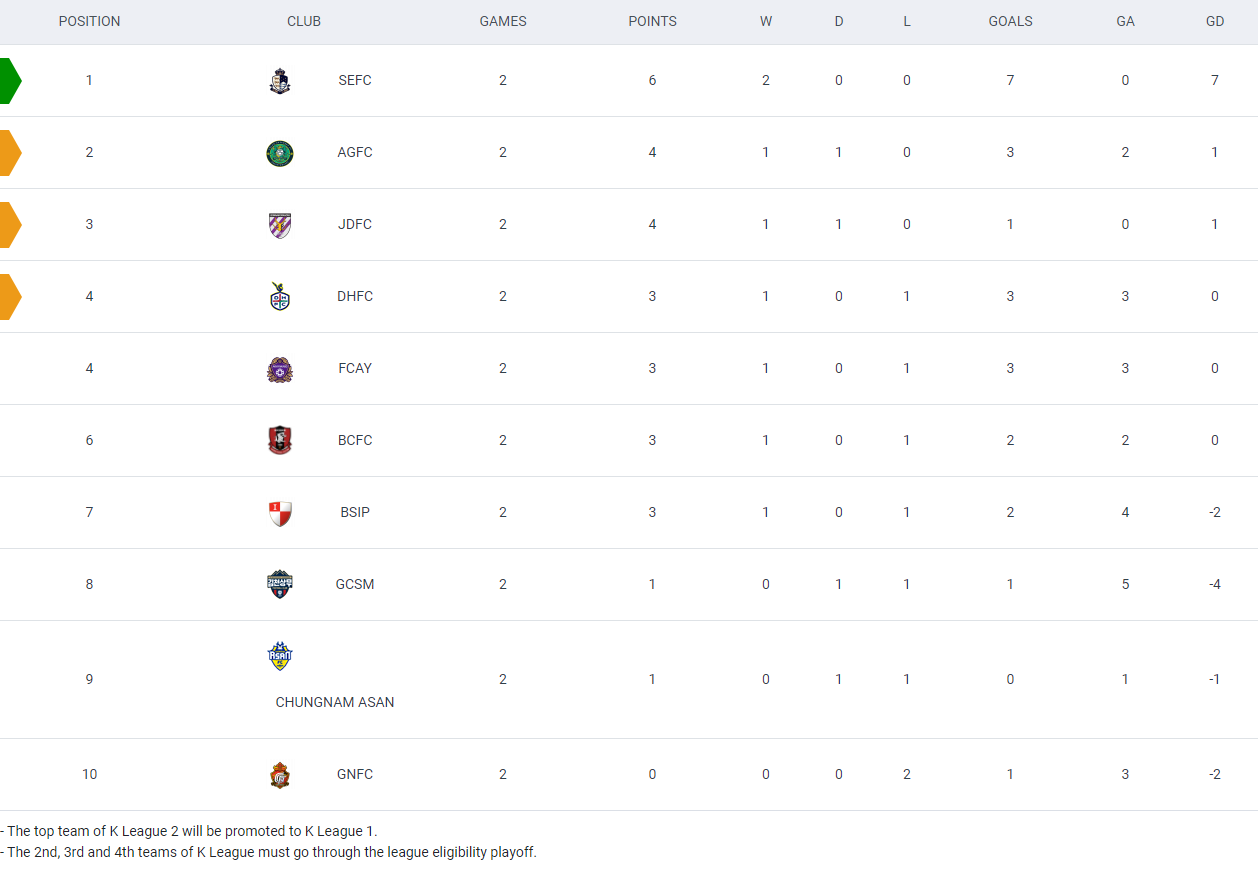The image size is (1258, 871).
Task: Click the DHFC club crest icon
Action: (280, 297)
